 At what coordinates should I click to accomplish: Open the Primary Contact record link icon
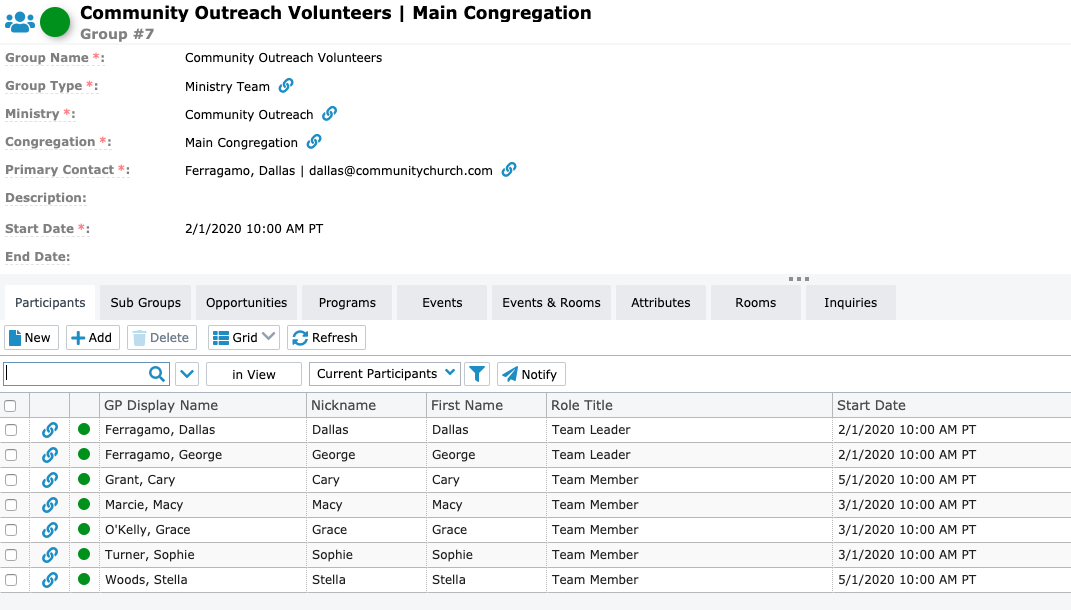(508, 170)
